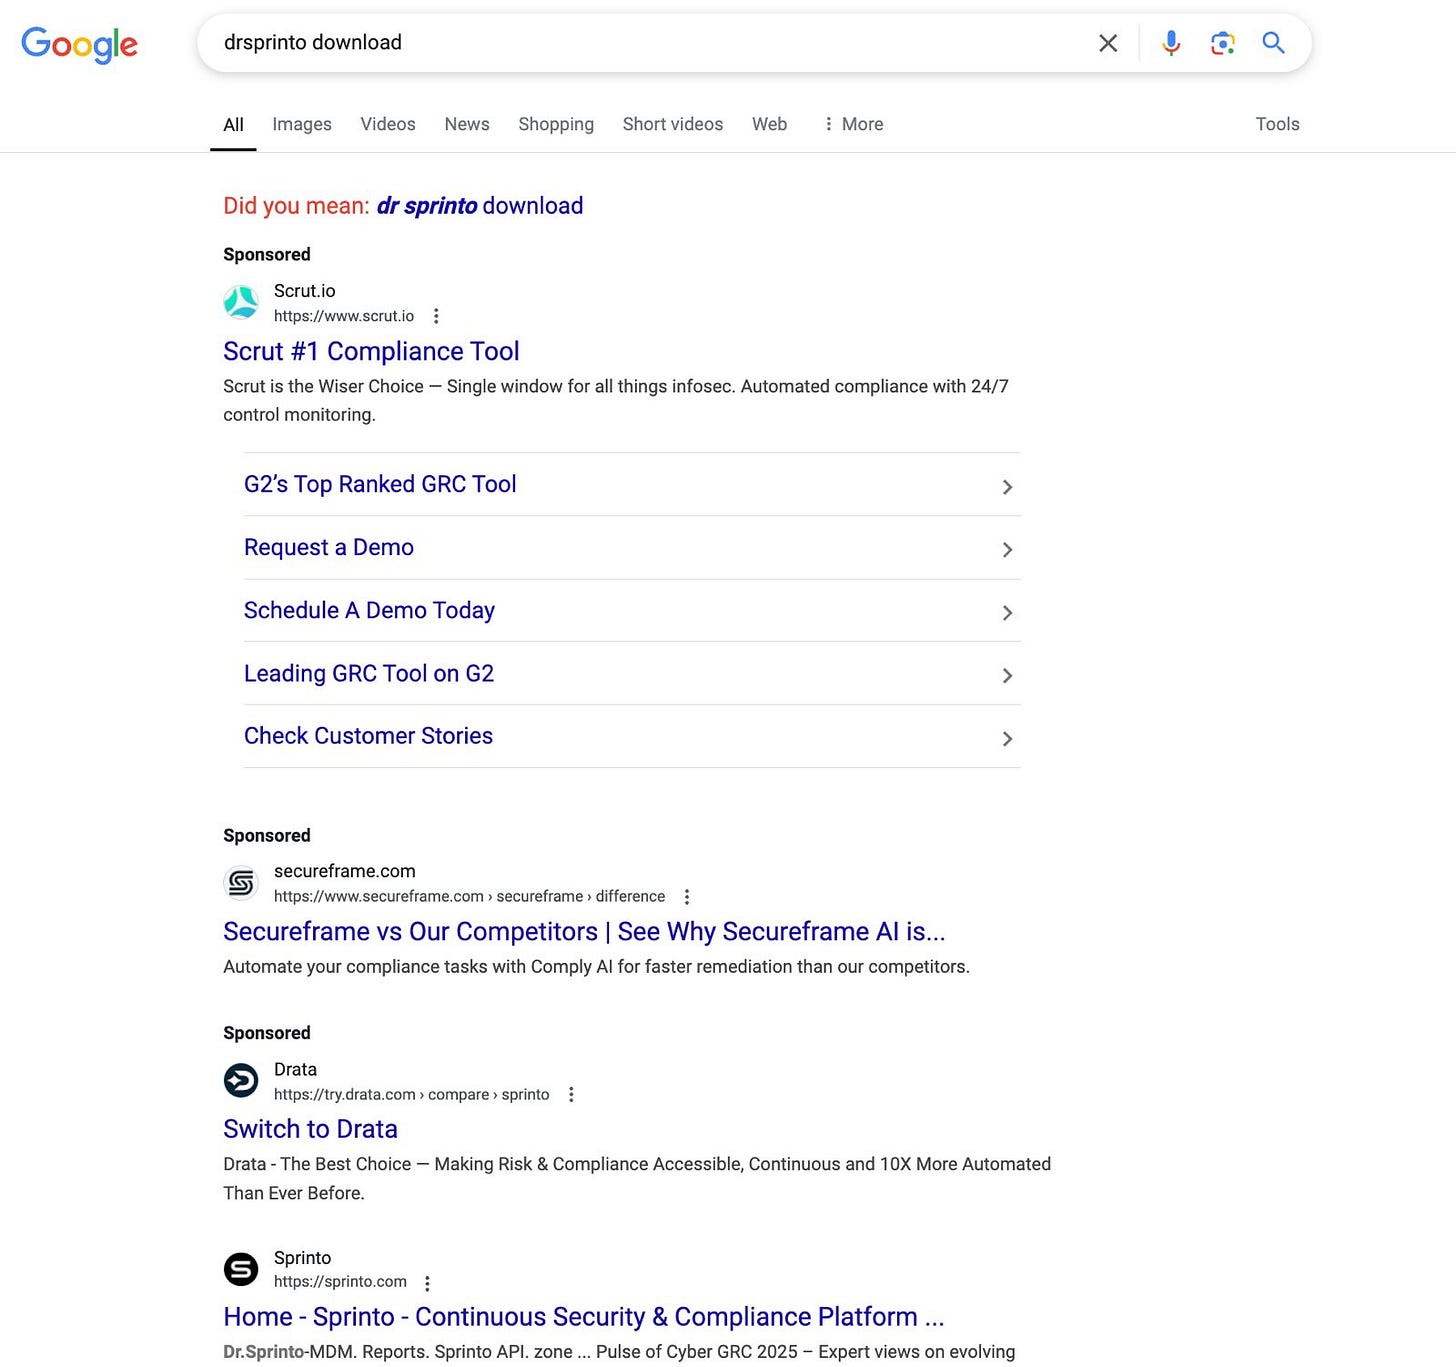Click the try.drata.com compare sprinto URL
The image size is (1456, 1367).
click(412, 1095)
